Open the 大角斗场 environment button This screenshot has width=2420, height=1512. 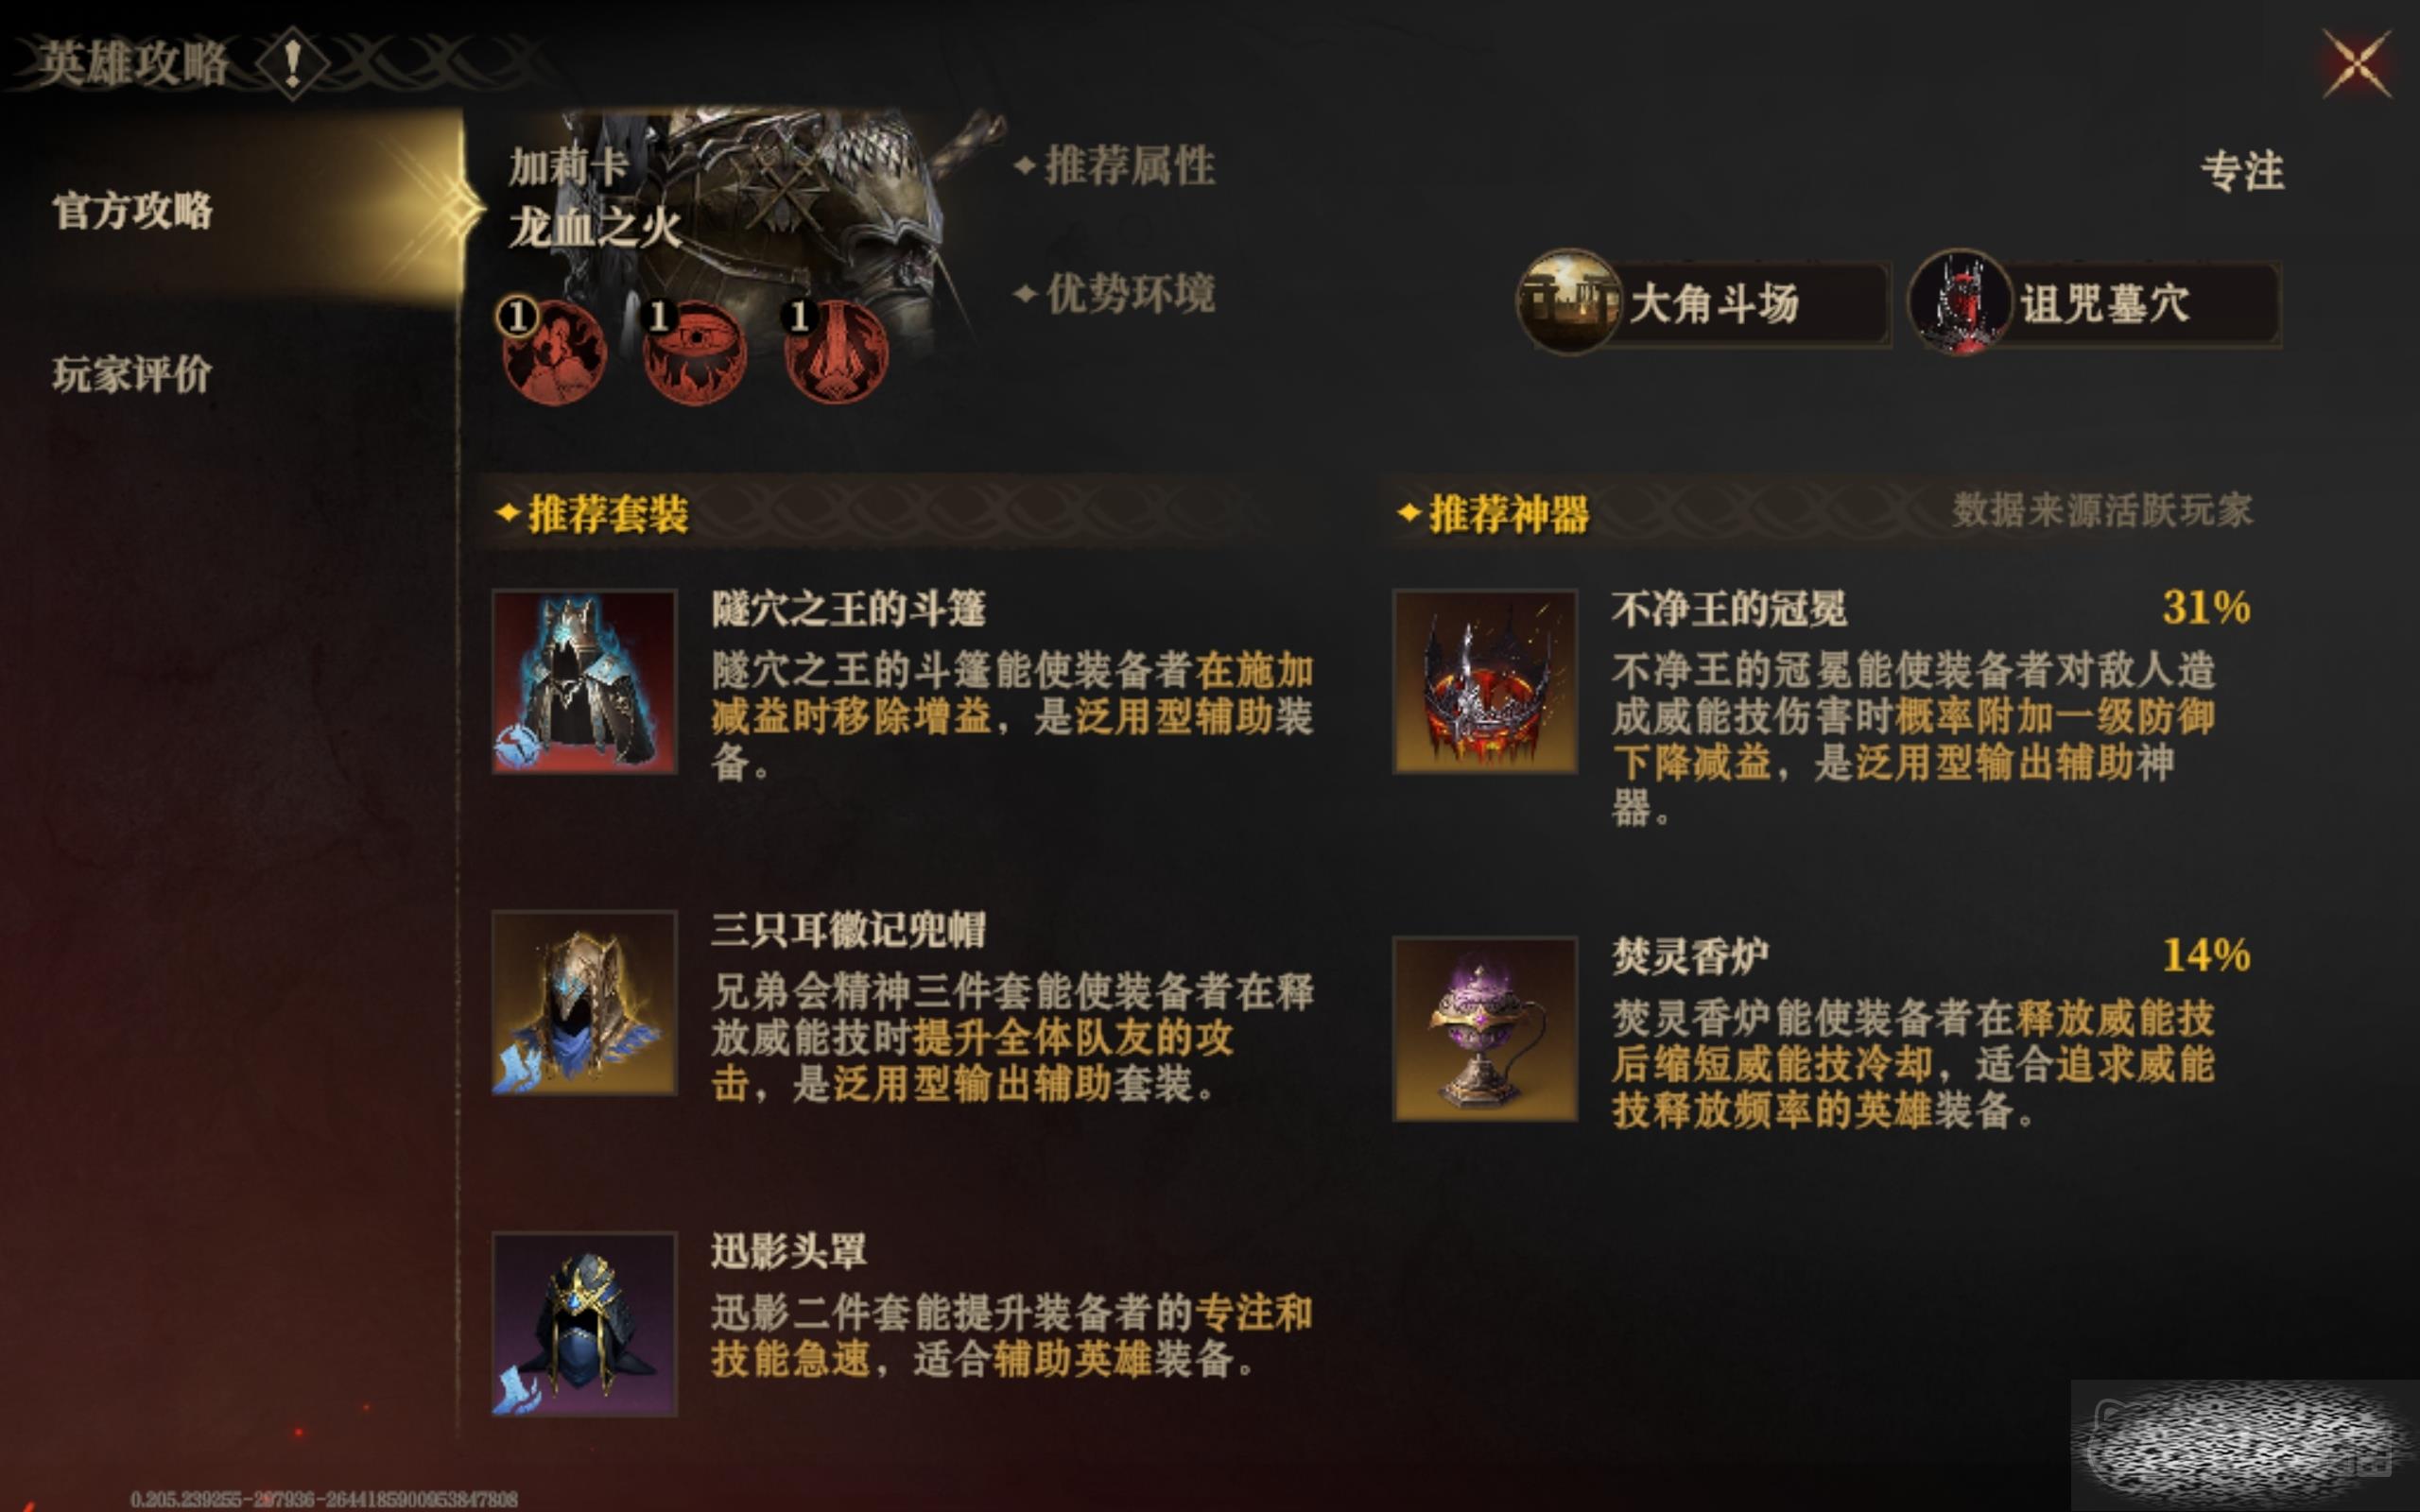(1702, 303)
